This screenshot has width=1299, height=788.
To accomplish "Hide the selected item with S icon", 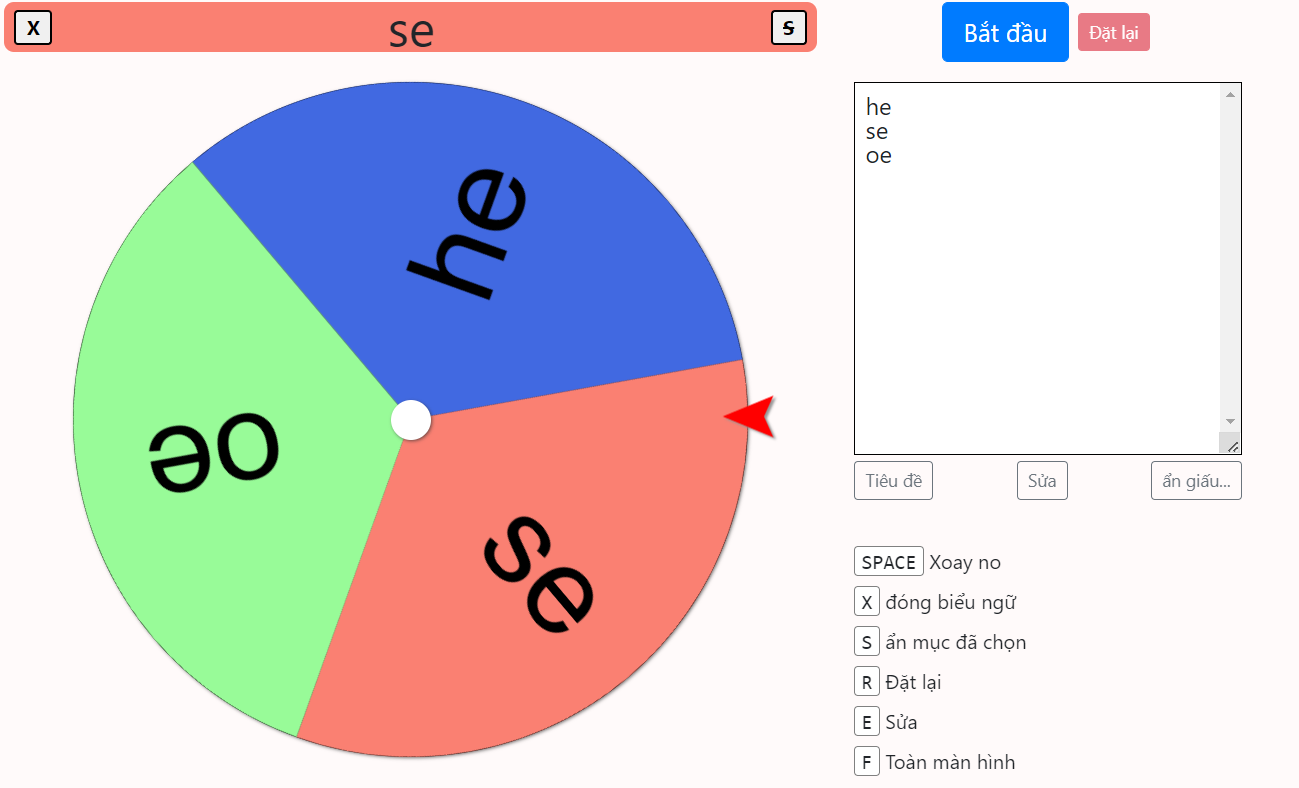I will coord(788,28).
